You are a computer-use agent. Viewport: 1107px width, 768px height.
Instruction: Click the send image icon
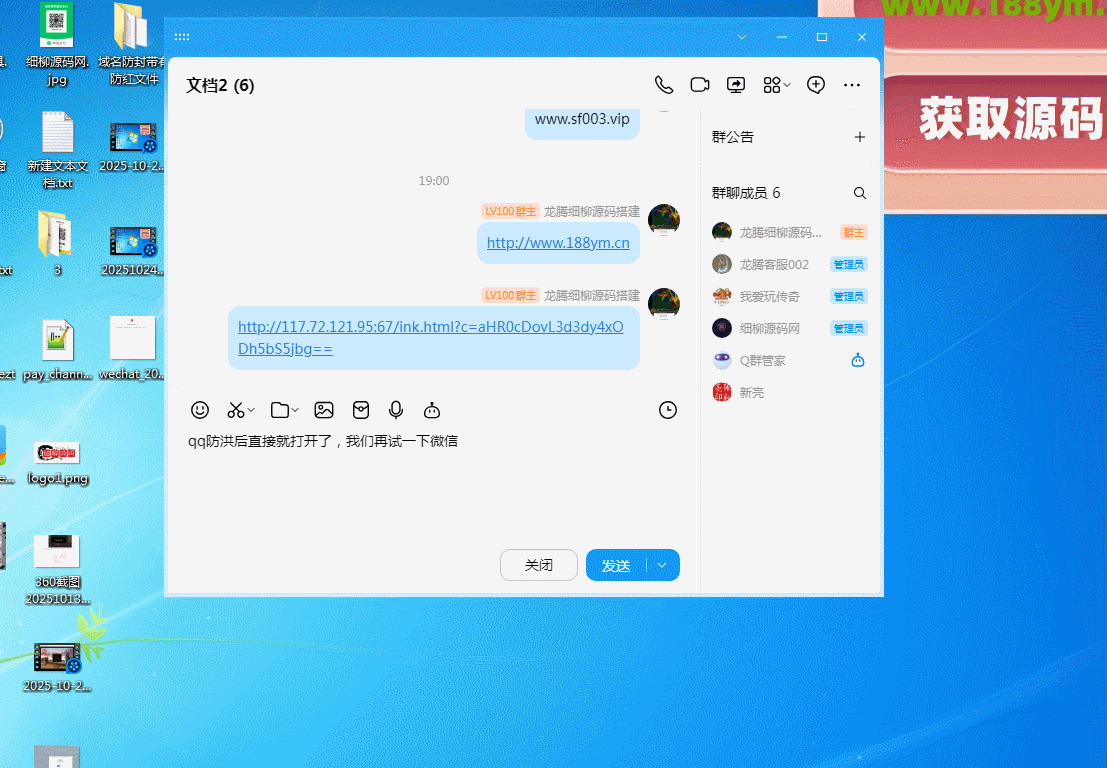click(x=324, y=410)
